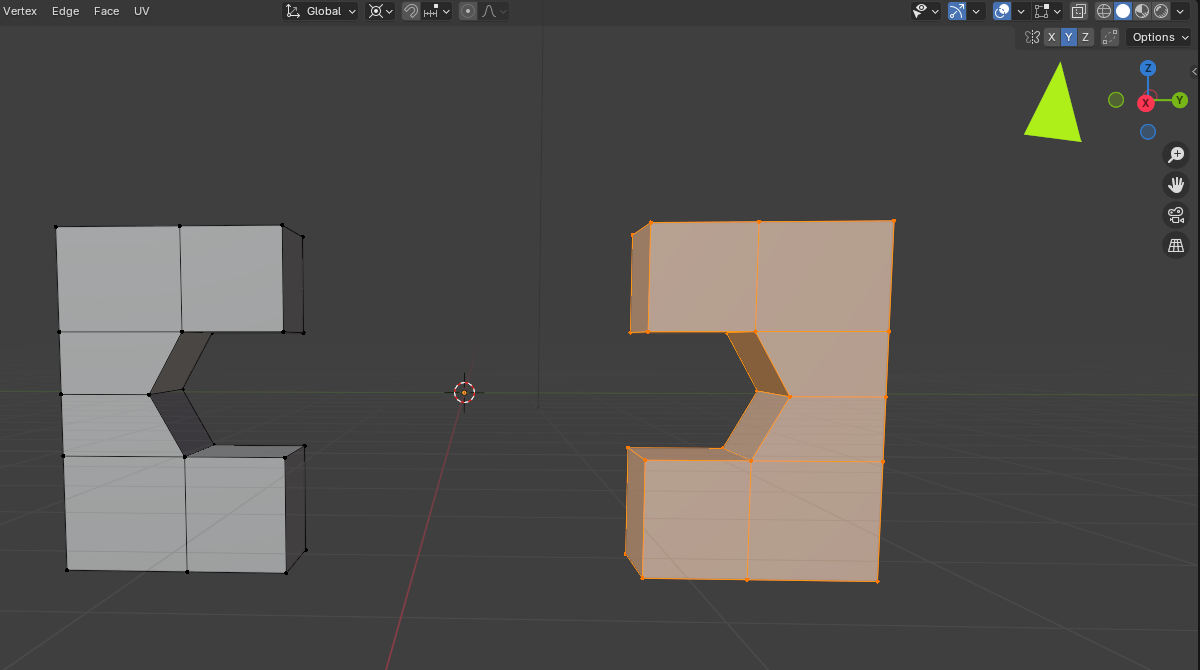
Task: Enable X axis mesh mirroring
Action: click(x=1051, y=37)
